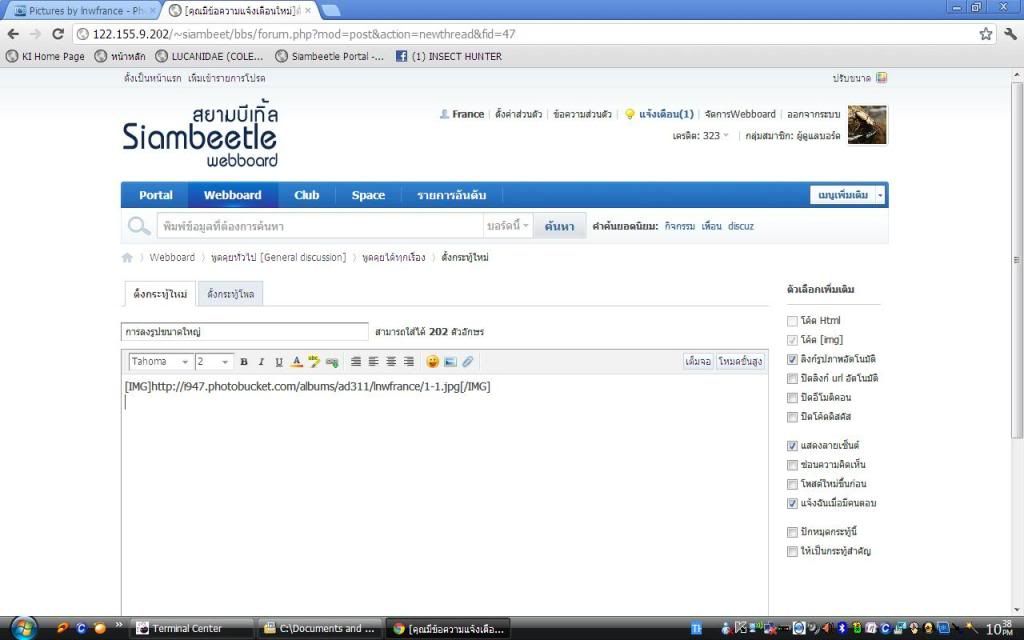
Task: Open the font color picker
Action: [297, 362]
